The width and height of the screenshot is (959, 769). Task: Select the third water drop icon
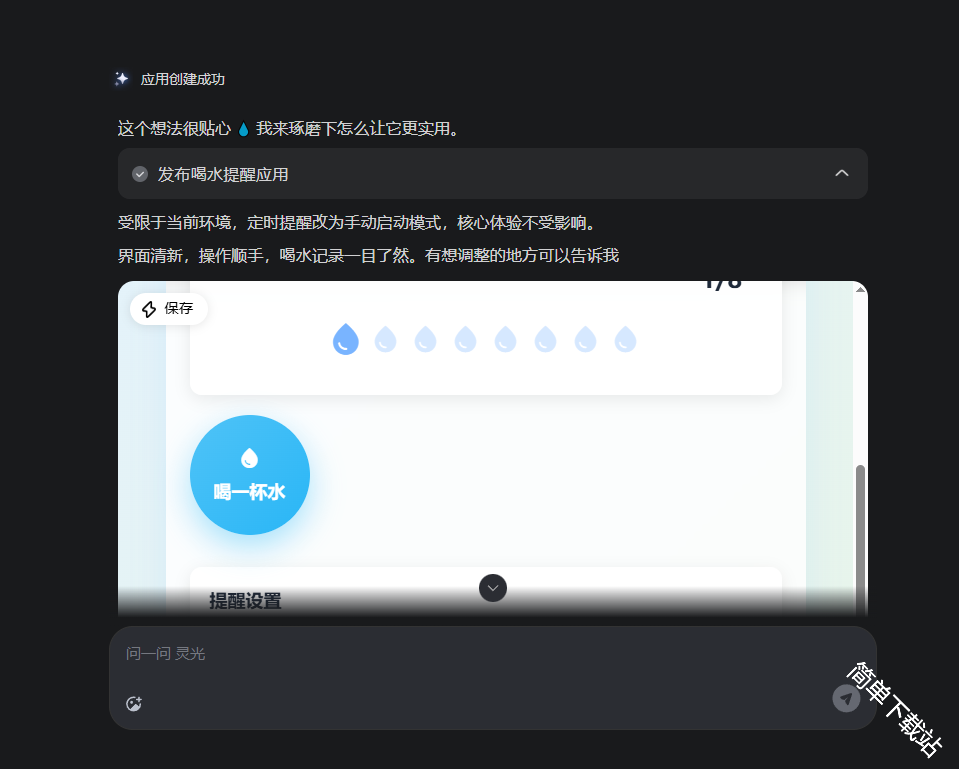[x=425, y=340]
